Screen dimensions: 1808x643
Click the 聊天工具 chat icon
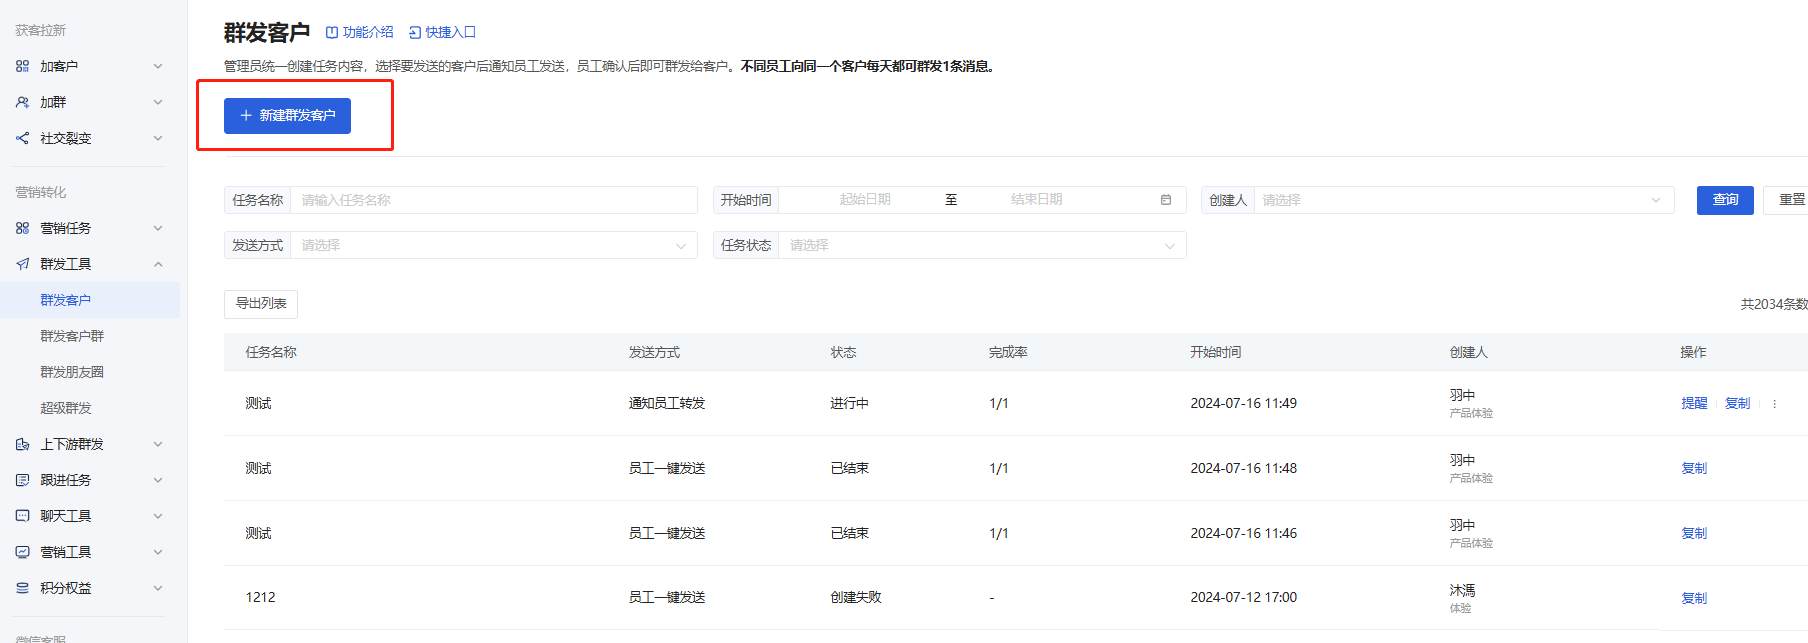pyautogui.click(x=22, y=516)
